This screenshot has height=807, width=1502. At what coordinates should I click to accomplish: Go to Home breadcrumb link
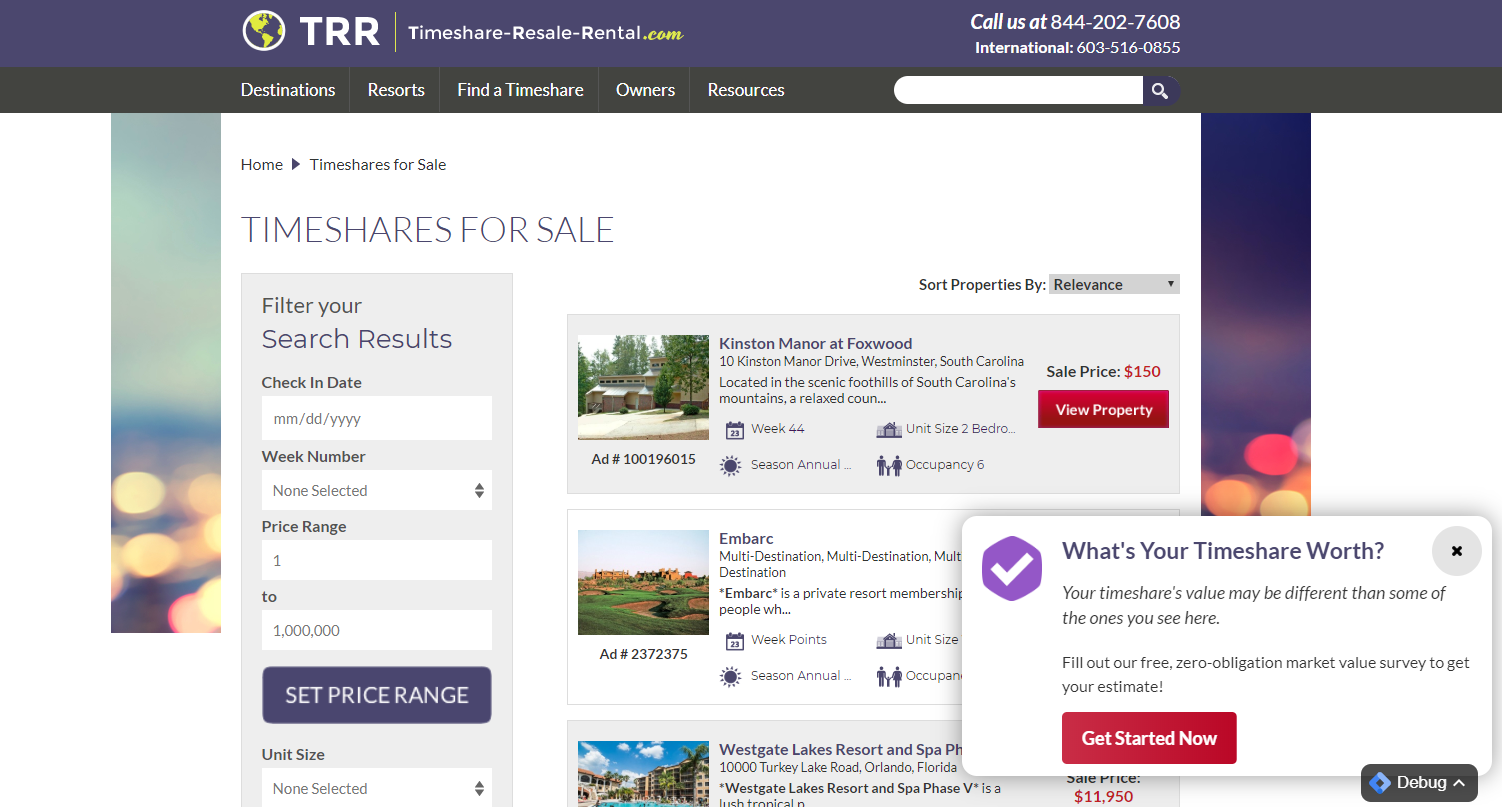coord(262,165)
